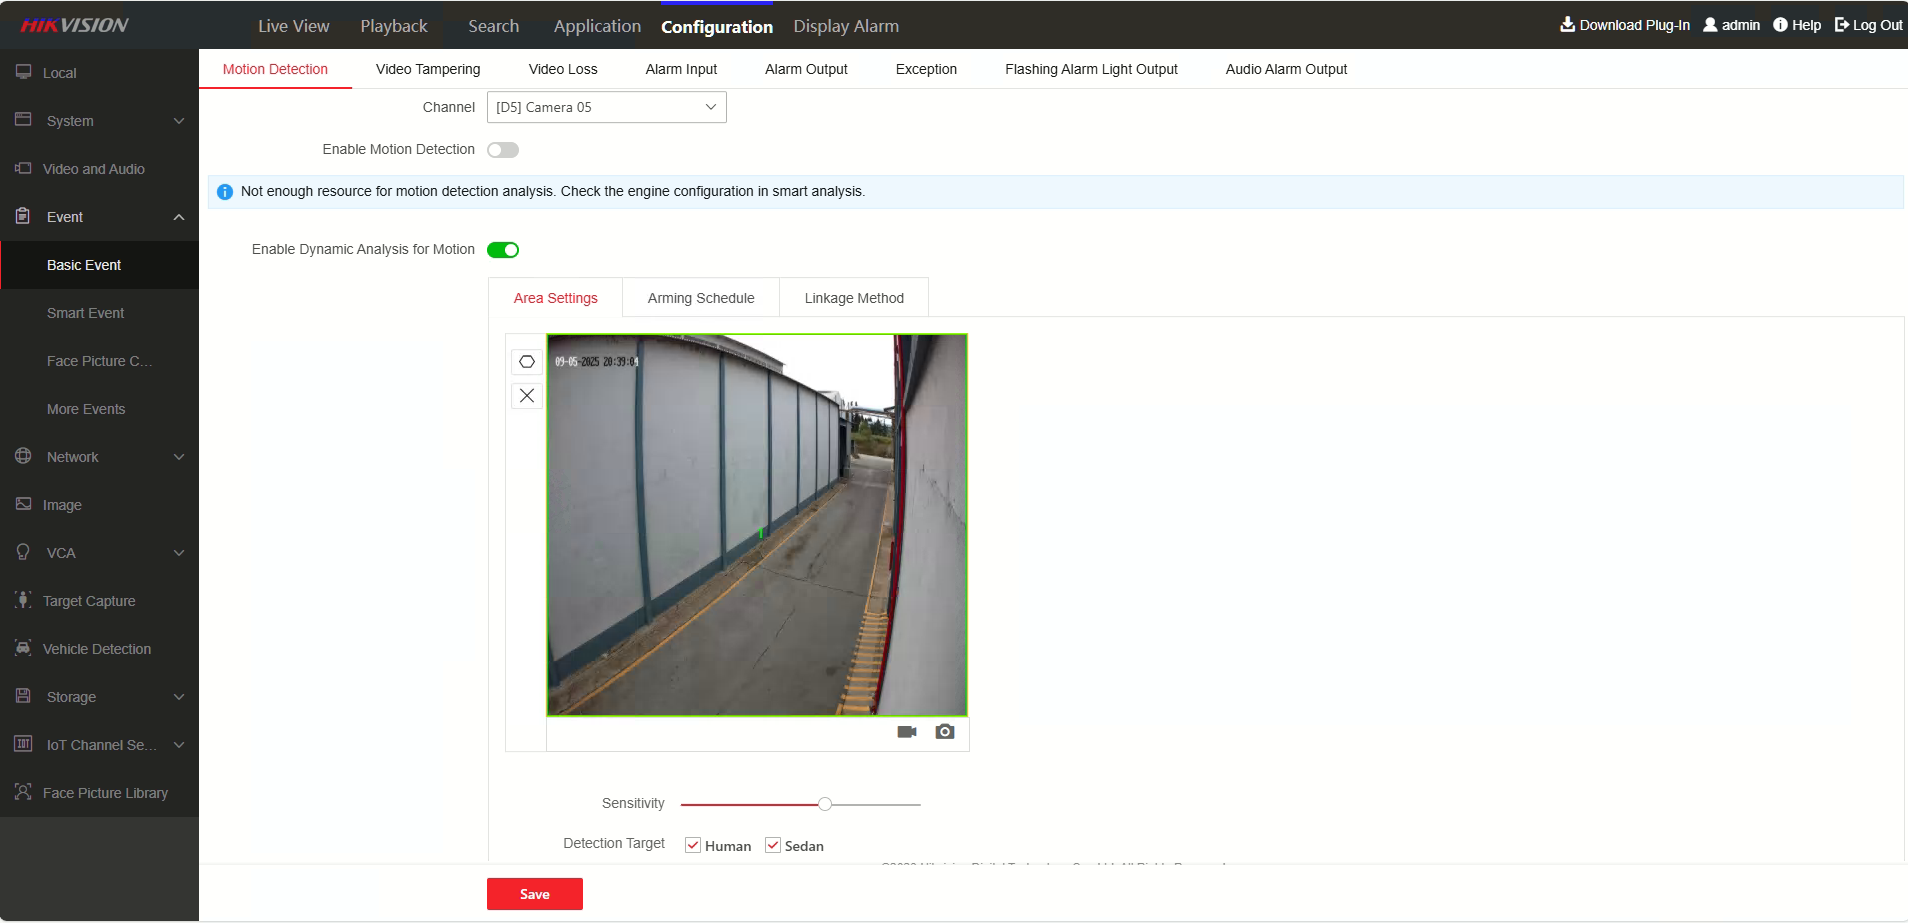
Task: Open the Arming Schedule tab
Action: (x=701, y=298)
